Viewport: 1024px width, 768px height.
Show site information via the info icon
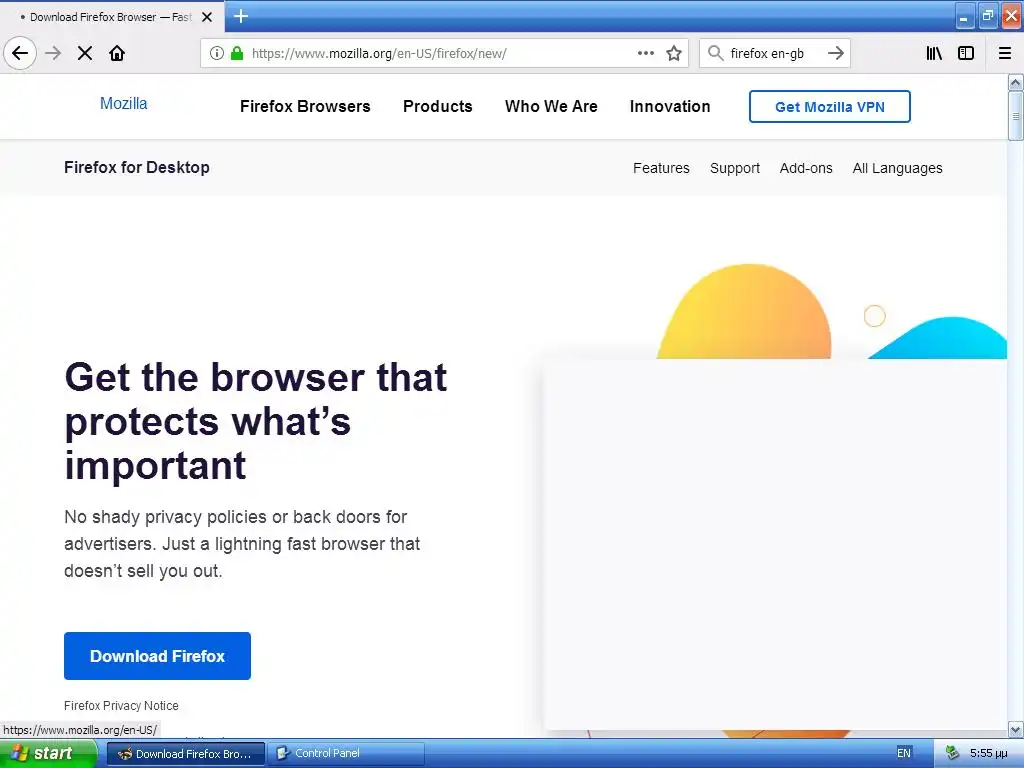pyautogui.click(x=217, y=53)
